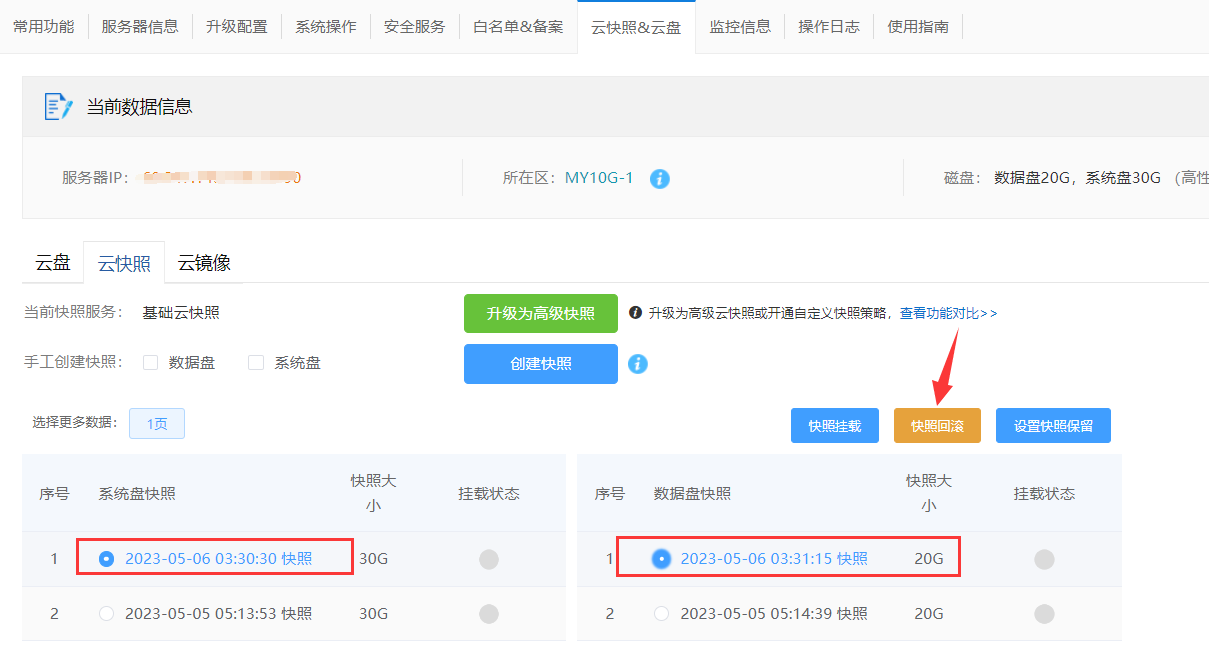This screenshot has height=655, width=1209.
Task: Click the 当前数据信息 document icon
Action: (x=58, y=106)
